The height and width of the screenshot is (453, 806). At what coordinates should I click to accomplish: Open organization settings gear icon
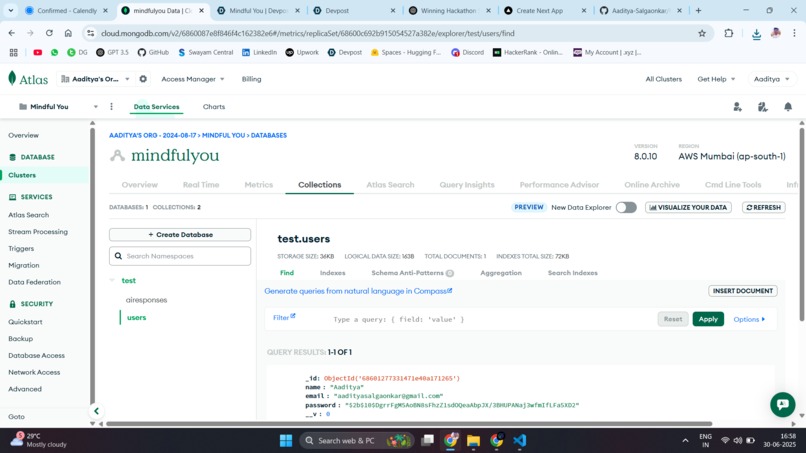(143, 79)
